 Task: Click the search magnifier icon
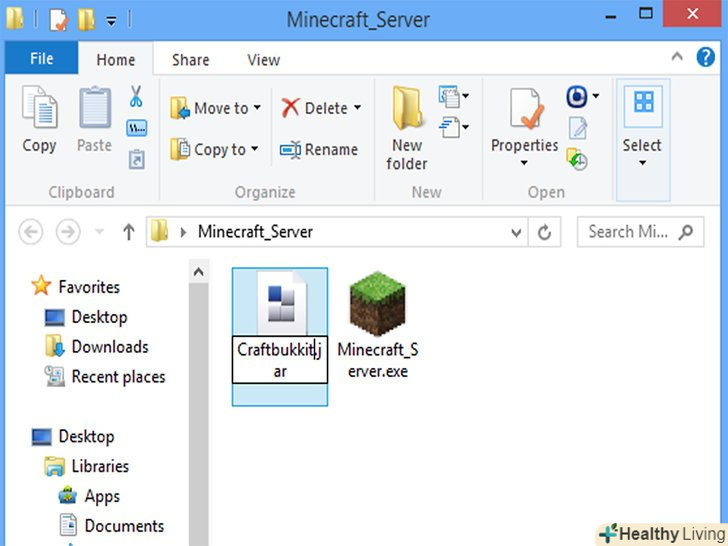686,231
